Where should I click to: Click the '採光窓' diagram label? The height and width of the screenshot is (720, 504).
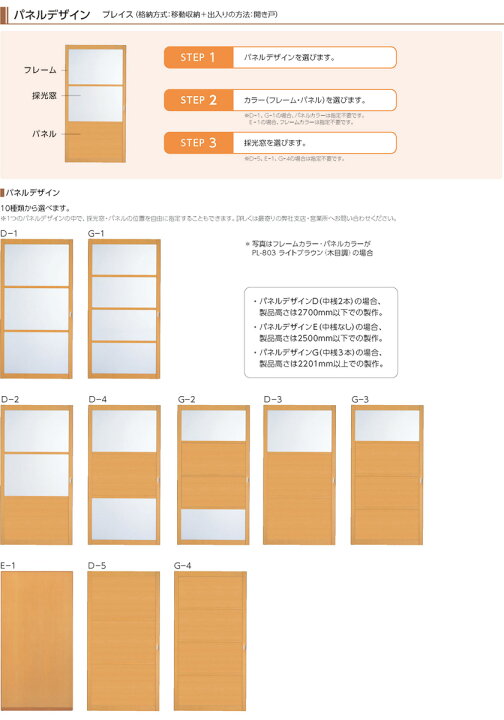[x=45, y=96]
